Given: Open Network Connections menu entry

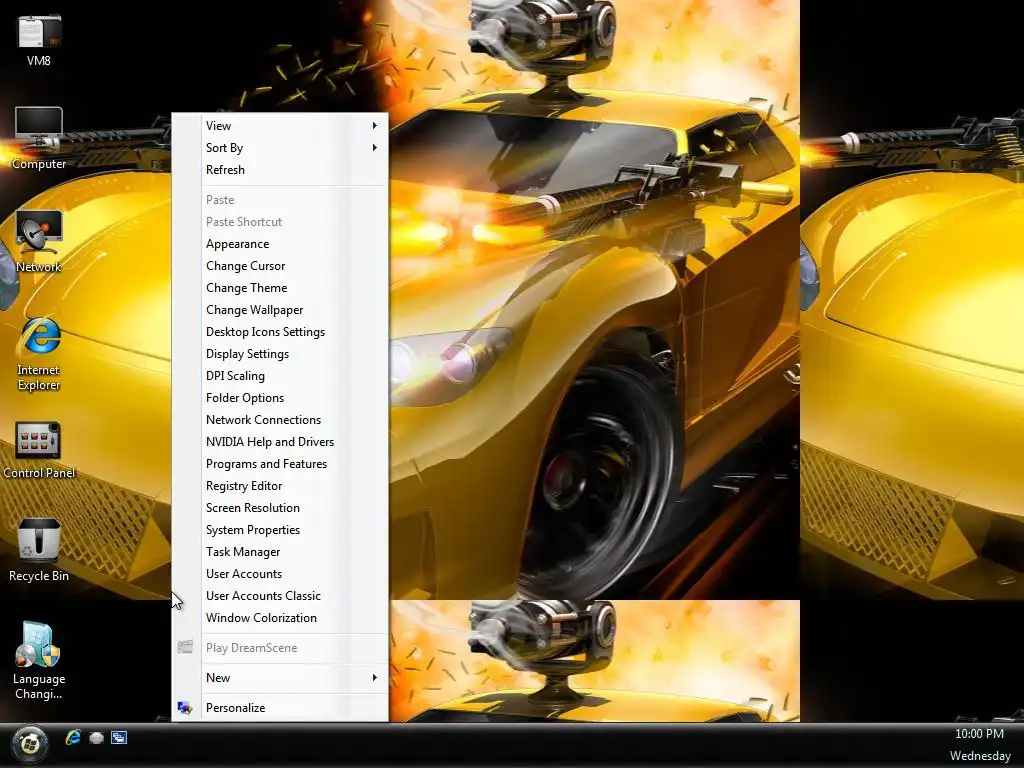Looking at the screenshot, I should (x=280, y=420).
